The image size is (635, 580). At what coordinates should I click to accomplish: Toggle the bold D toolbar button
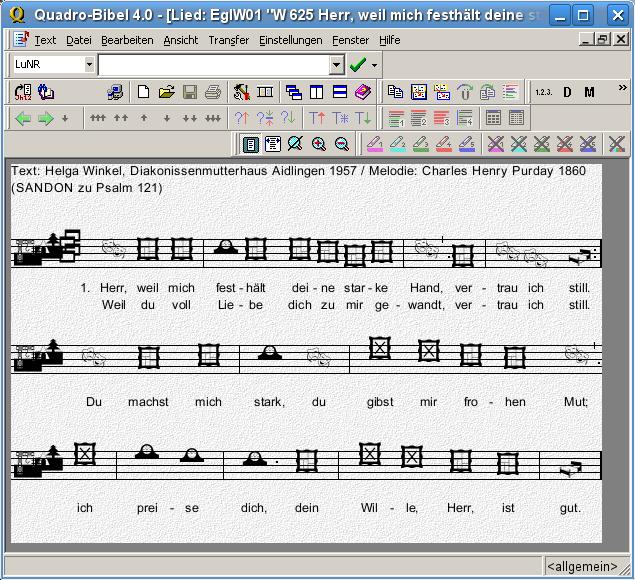[567, 92]
